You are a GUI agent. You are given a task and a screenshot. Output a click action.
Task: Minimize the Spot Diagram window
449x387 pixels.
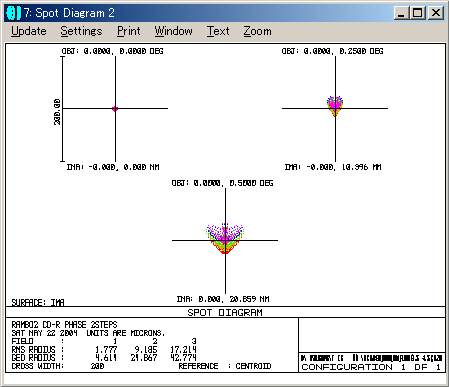pyautogui.click(x=401, y=13)
